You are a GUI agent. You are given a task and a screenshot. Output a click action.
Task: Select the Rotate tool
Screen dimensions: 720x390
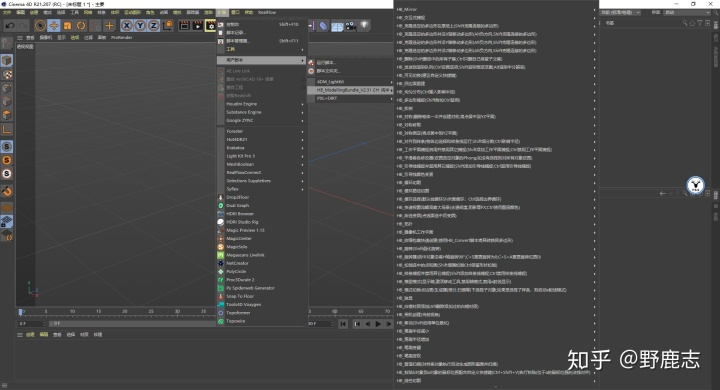tap(81, 26)
